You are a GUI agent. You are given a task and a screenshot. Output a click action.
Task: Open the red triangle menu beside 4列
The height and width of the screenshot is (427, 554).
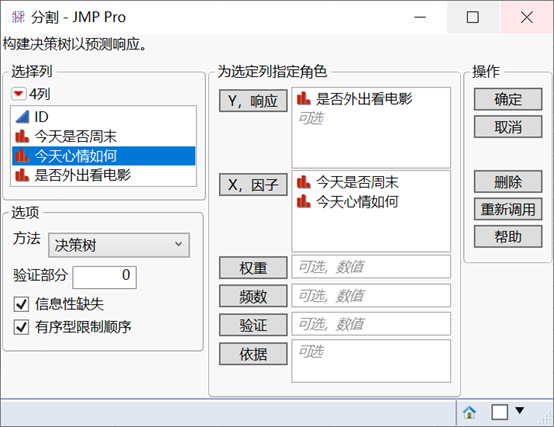[x=18, y=94]
